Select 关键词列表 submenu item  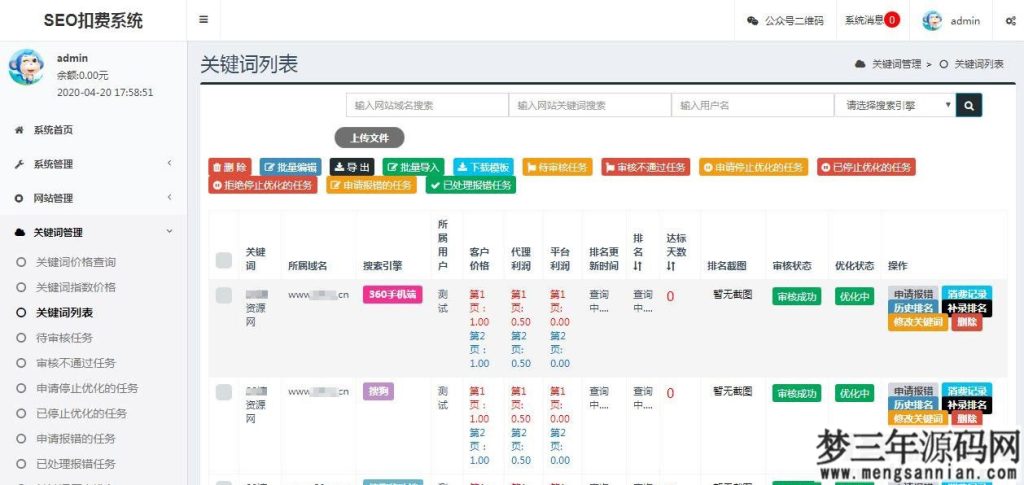64,313
